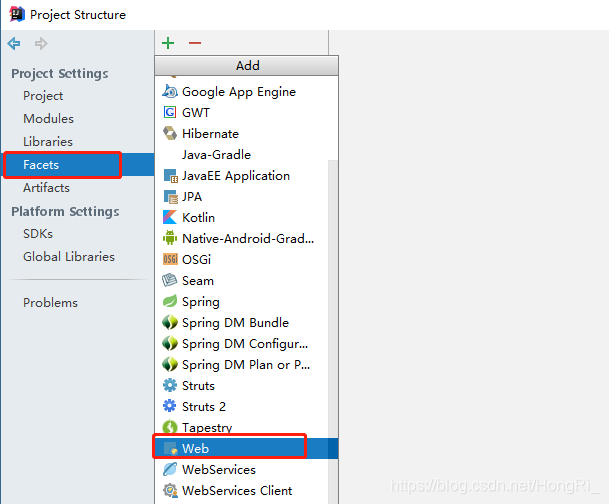
Task: Click the Android robot icon
Action: [x=170, y=238]
